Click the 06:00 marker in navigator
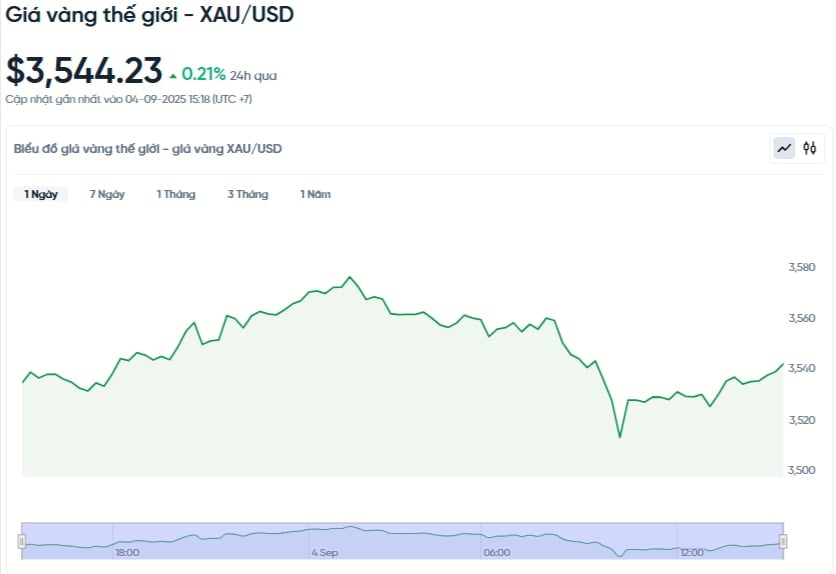Image resolution: width=836 pixels, height=574 pixels. pyautogui.click(x=496, y=553)
